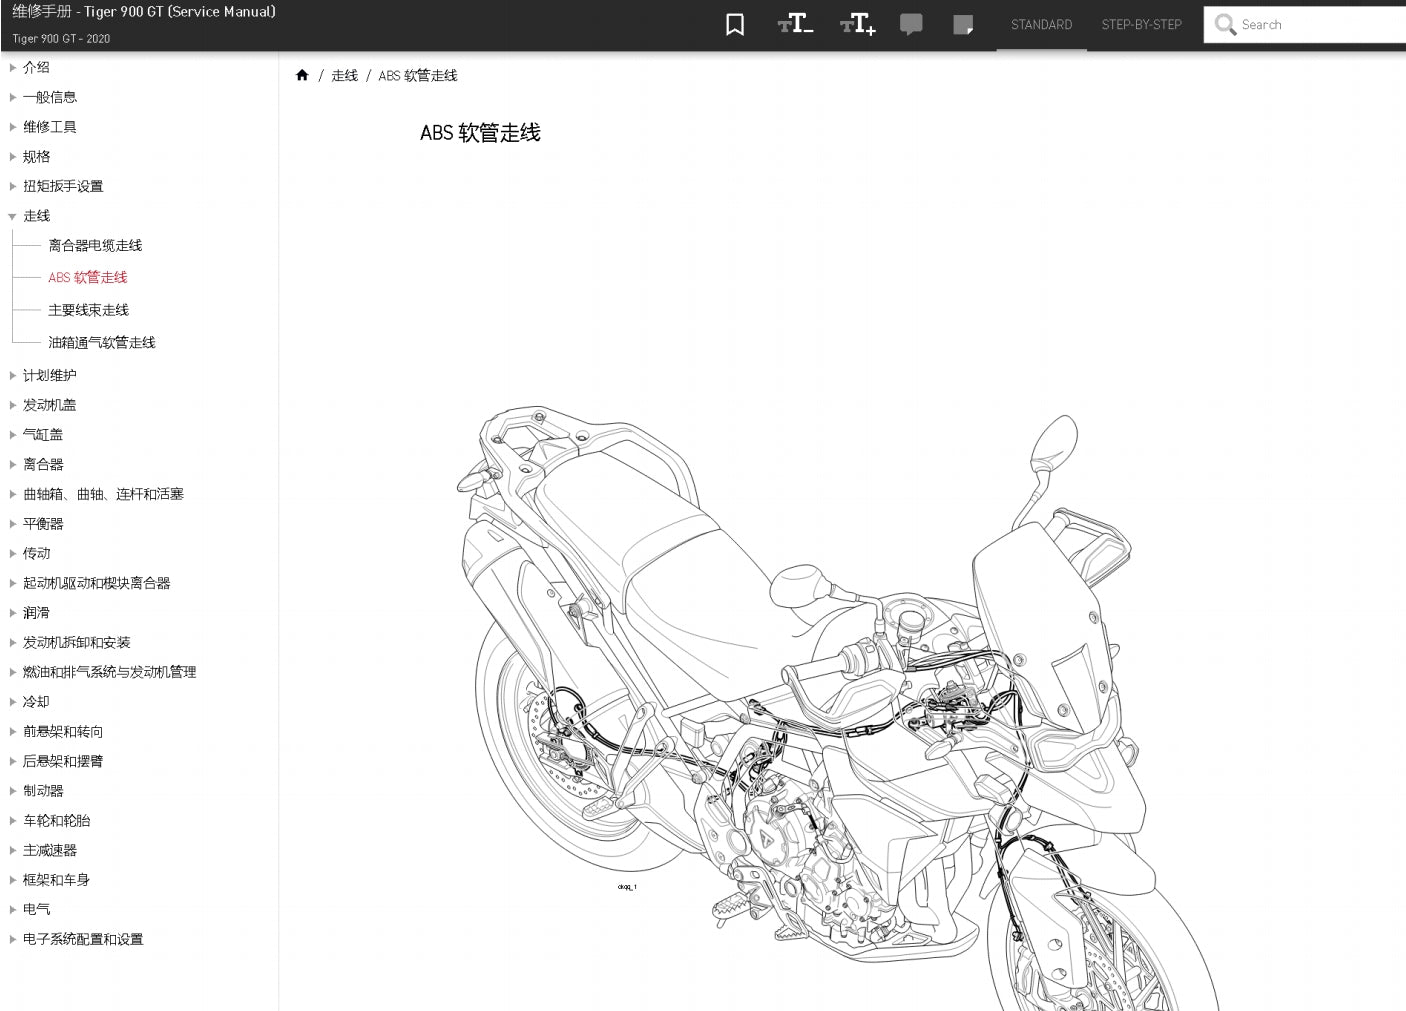Click the home icon in the breadcrumb

(x=302, y=75)
